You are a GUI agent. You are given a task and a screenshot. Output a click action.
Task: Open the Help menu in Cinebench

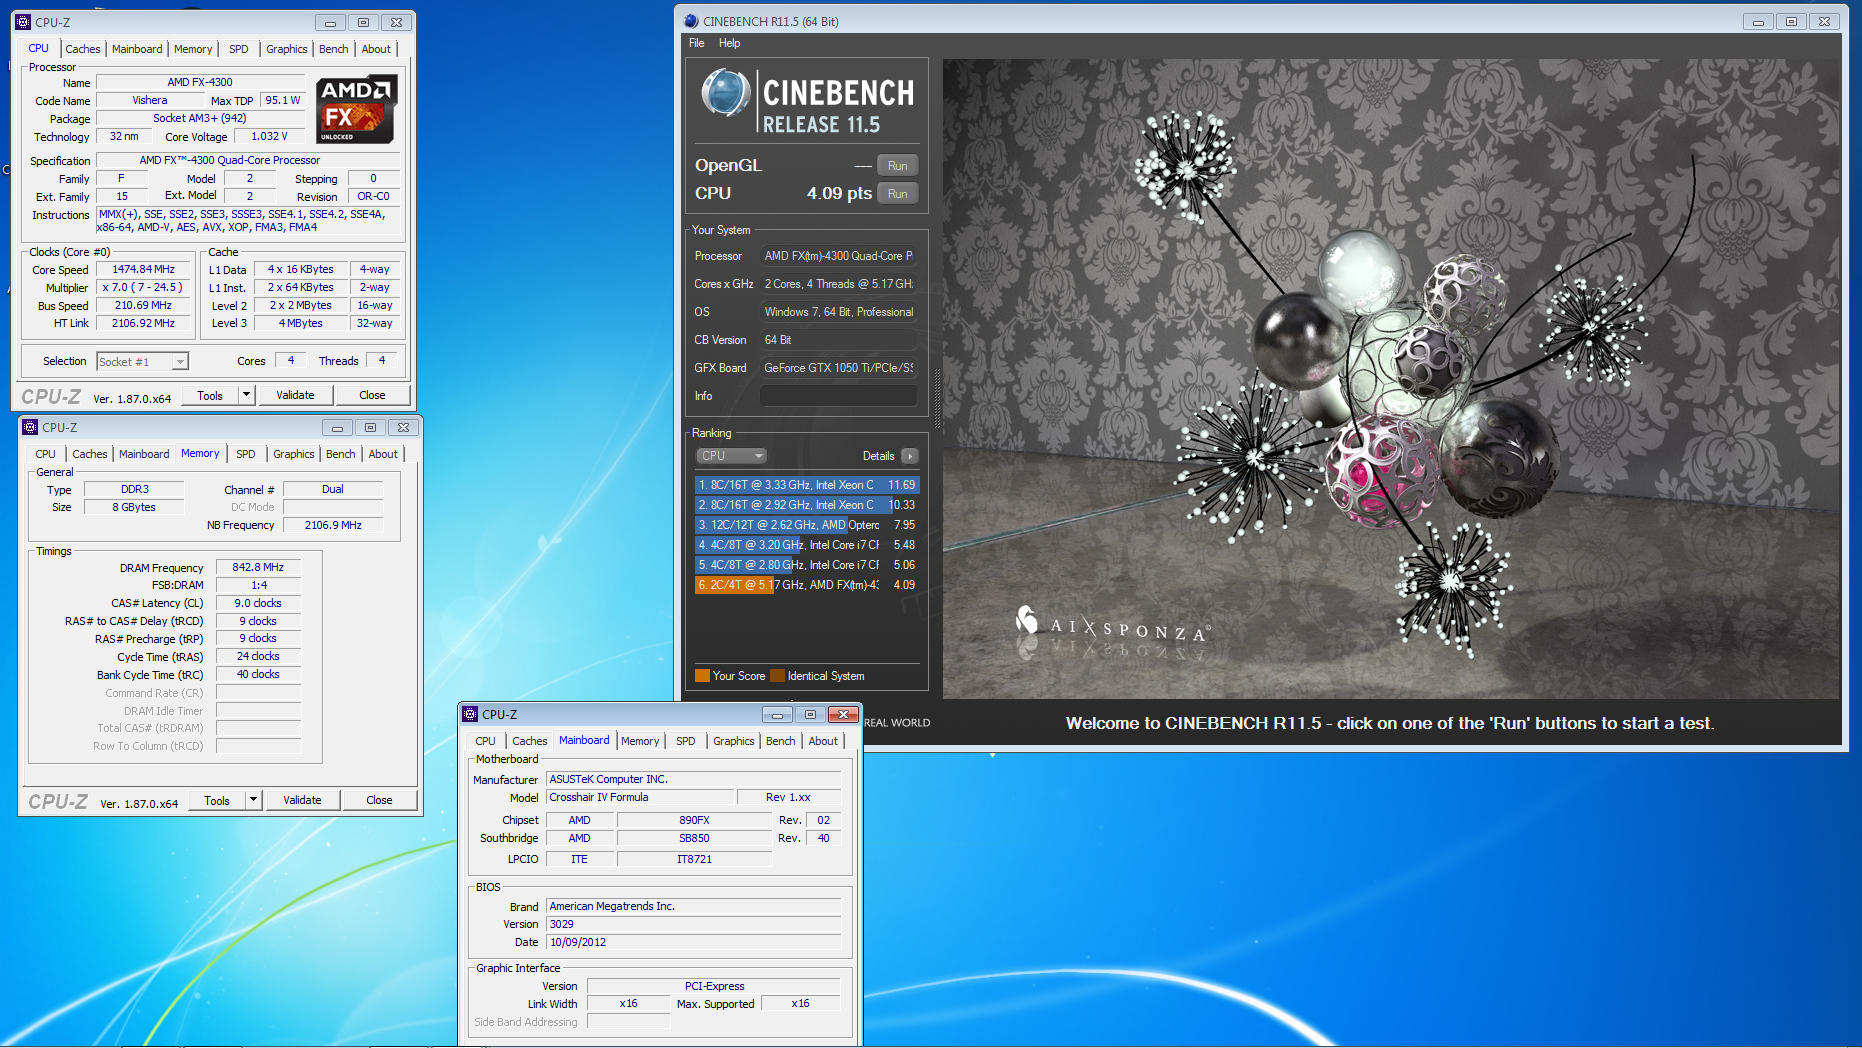pyautogui.click(x=729, y=43)
